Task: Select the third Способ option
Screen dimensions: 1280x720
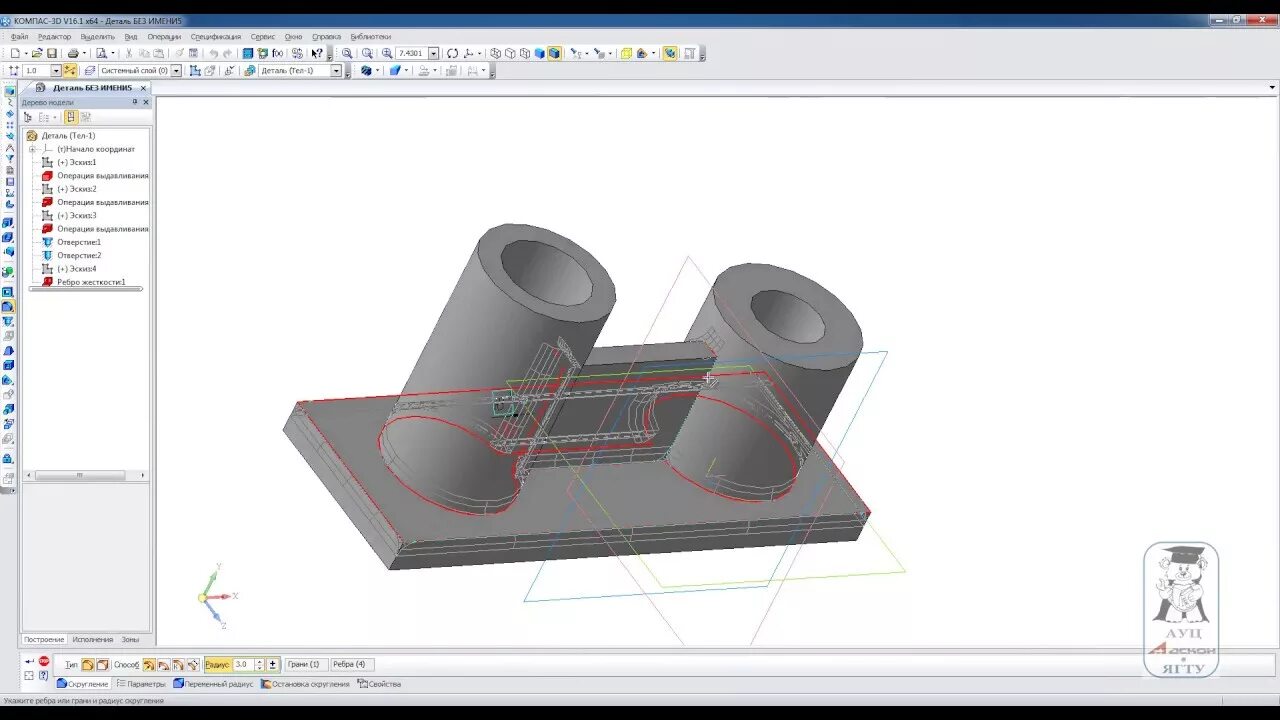Action: pos(178,664)
